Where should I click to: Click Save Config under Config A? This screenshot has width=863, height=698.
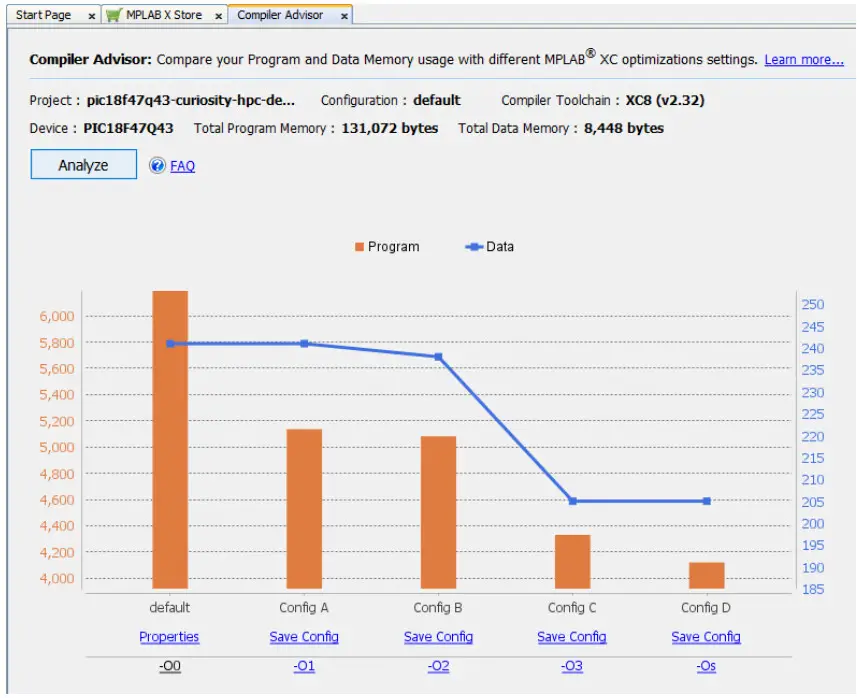(304, 637)
